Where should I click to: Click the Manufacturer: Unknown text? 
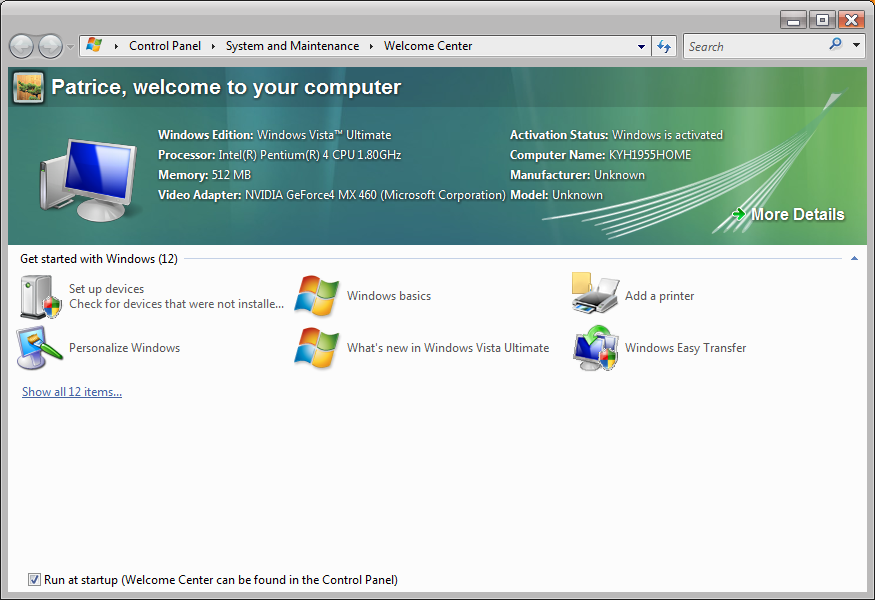coord(578,175)
